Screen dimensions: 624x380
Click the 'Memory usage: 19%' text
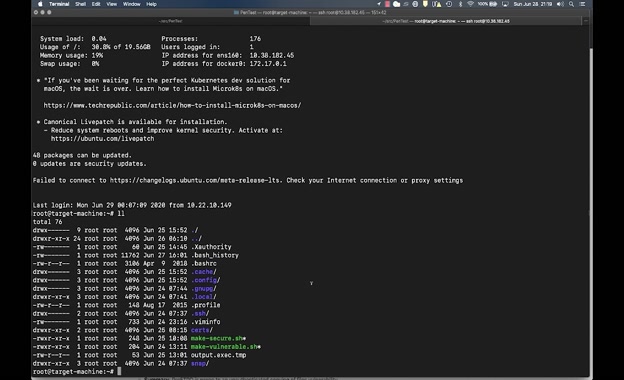(71, 55)
